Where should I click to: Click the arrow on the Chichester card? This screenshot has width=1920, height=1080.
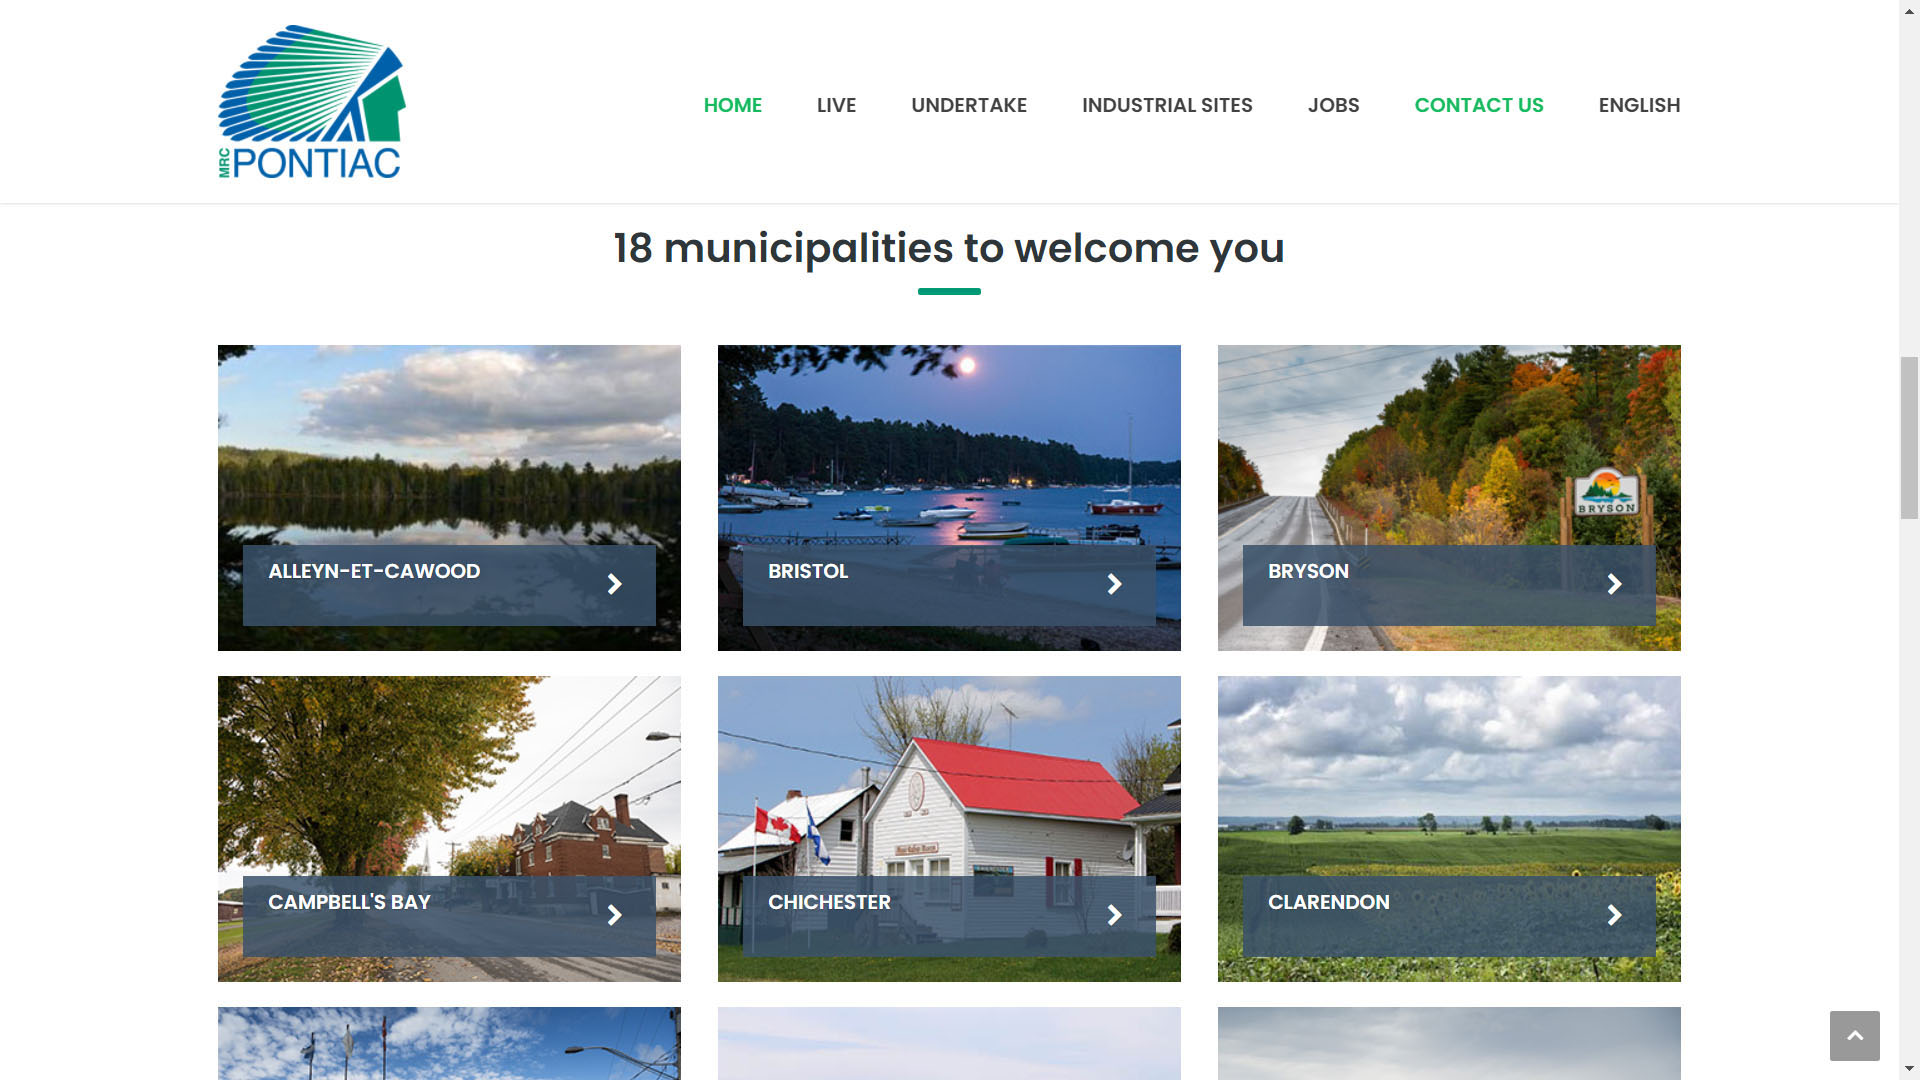1115,915
